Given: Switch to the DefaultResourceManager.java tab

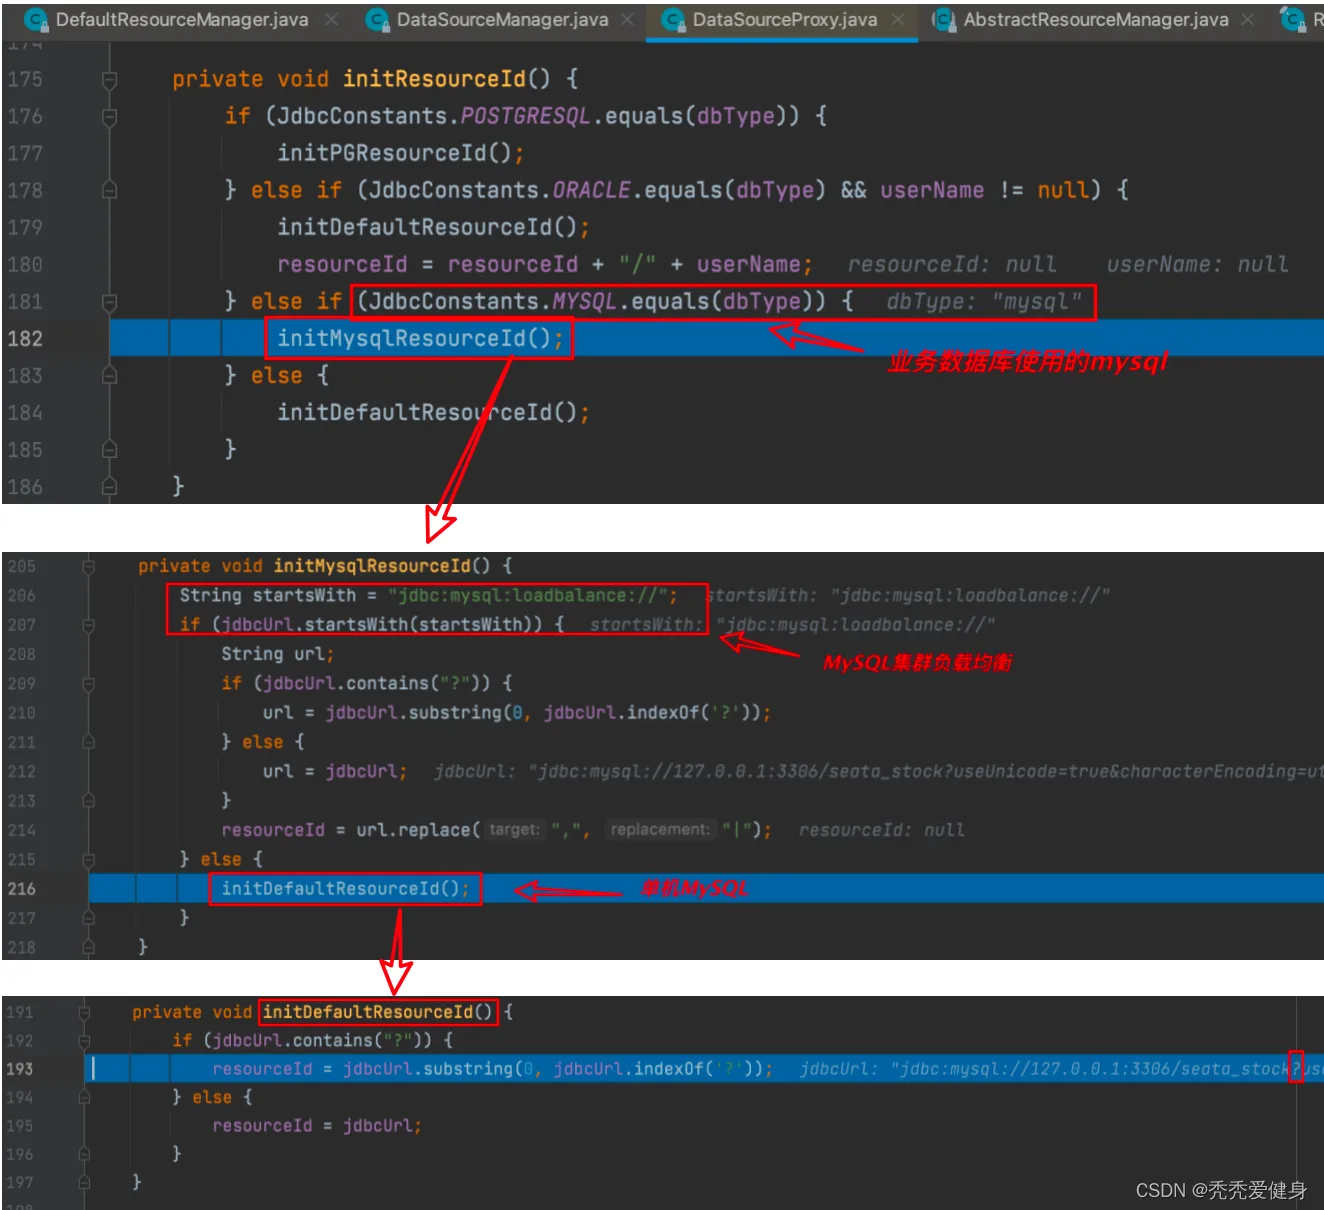Looking at the screenshot, I should click(x=181, y=19).
